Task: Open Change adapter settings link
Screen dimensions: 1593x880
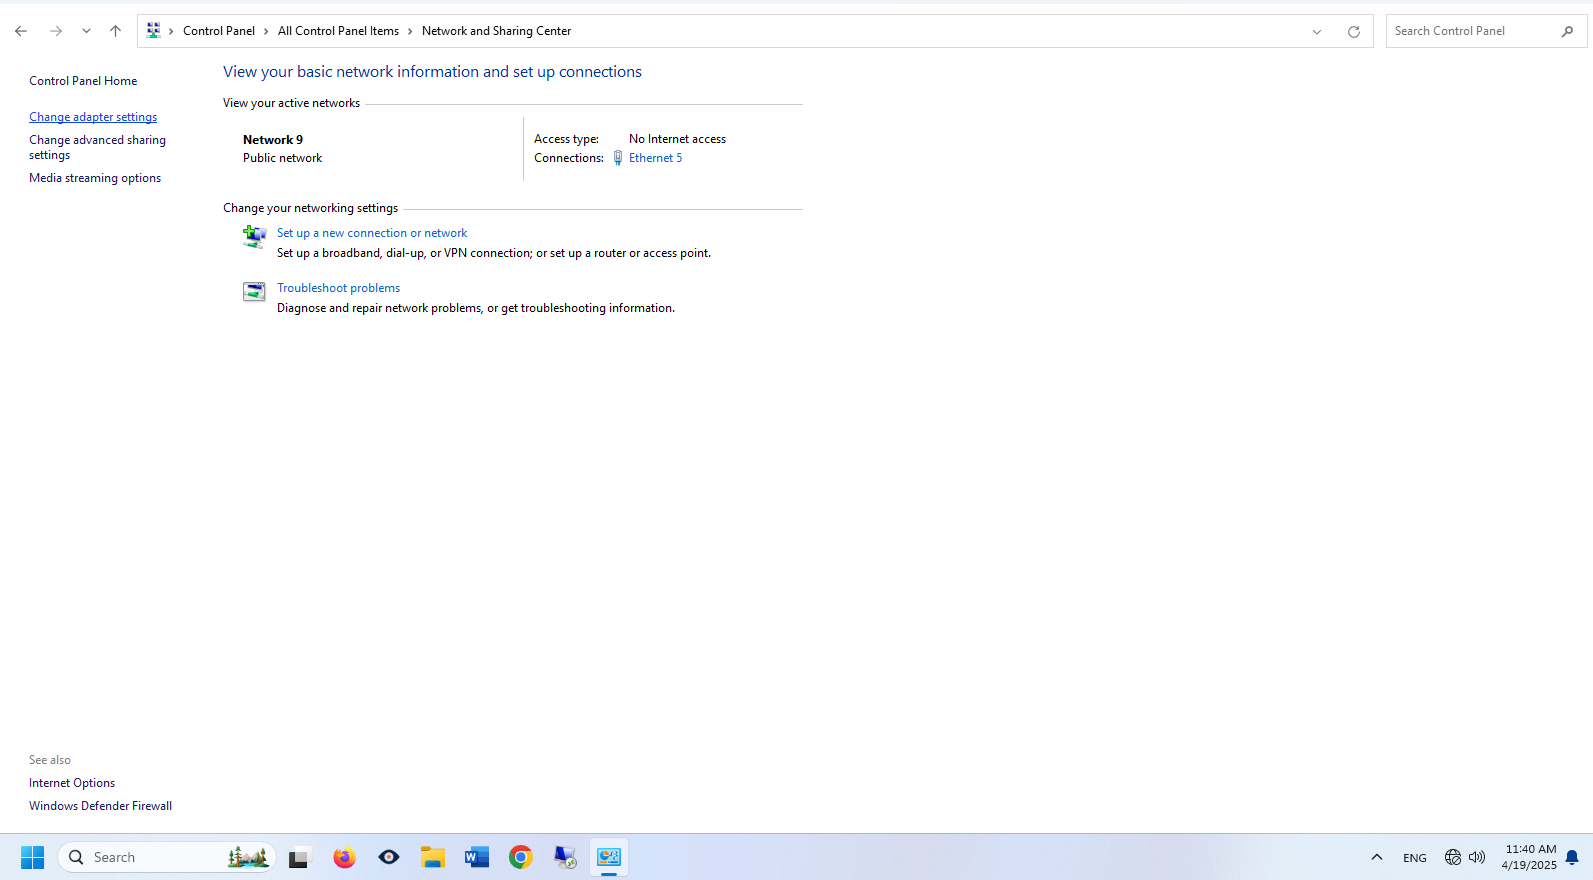Action: 93,117
